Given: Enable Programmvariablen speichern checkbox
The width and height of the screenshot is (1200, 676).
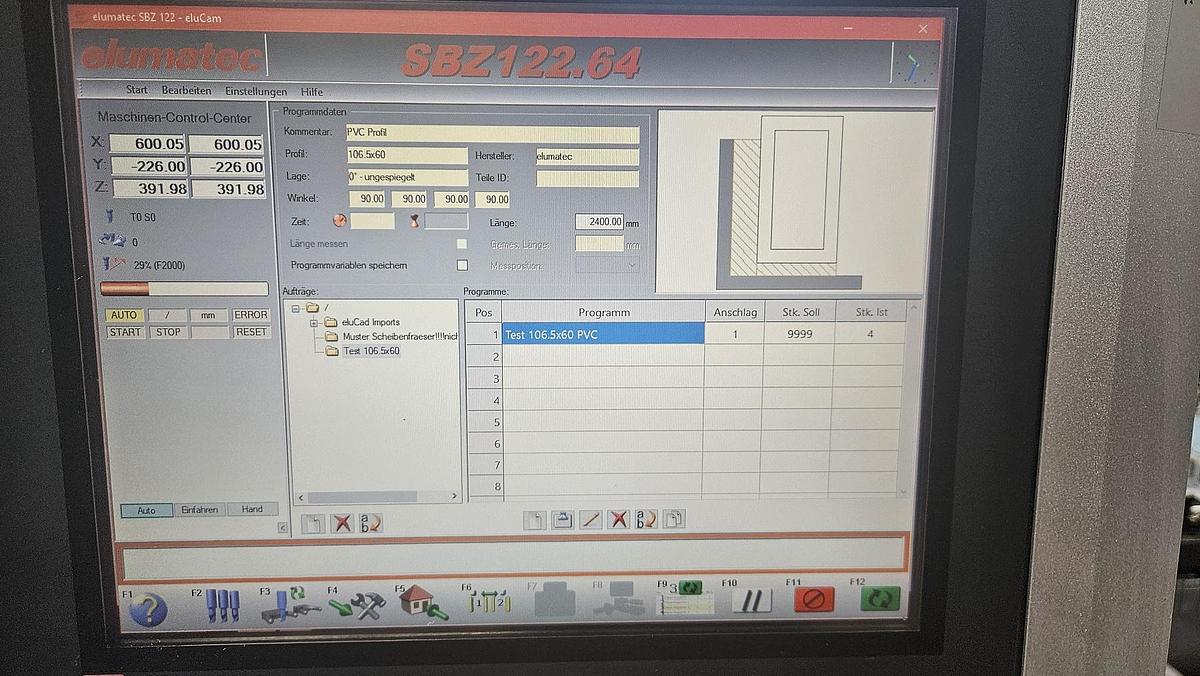Looking at the screenshot, I should pos(462,265).
